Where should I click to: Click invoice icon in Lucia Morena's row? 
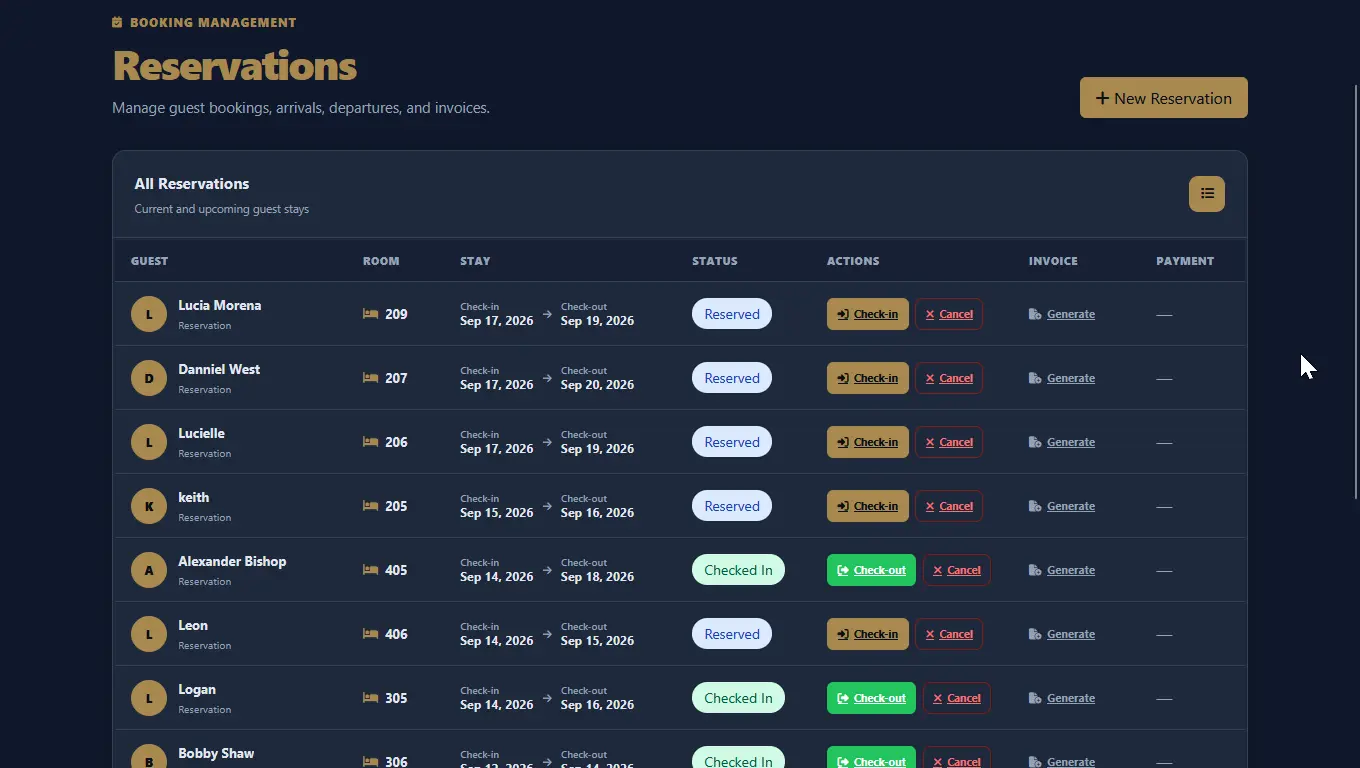tap(1035, 314)
